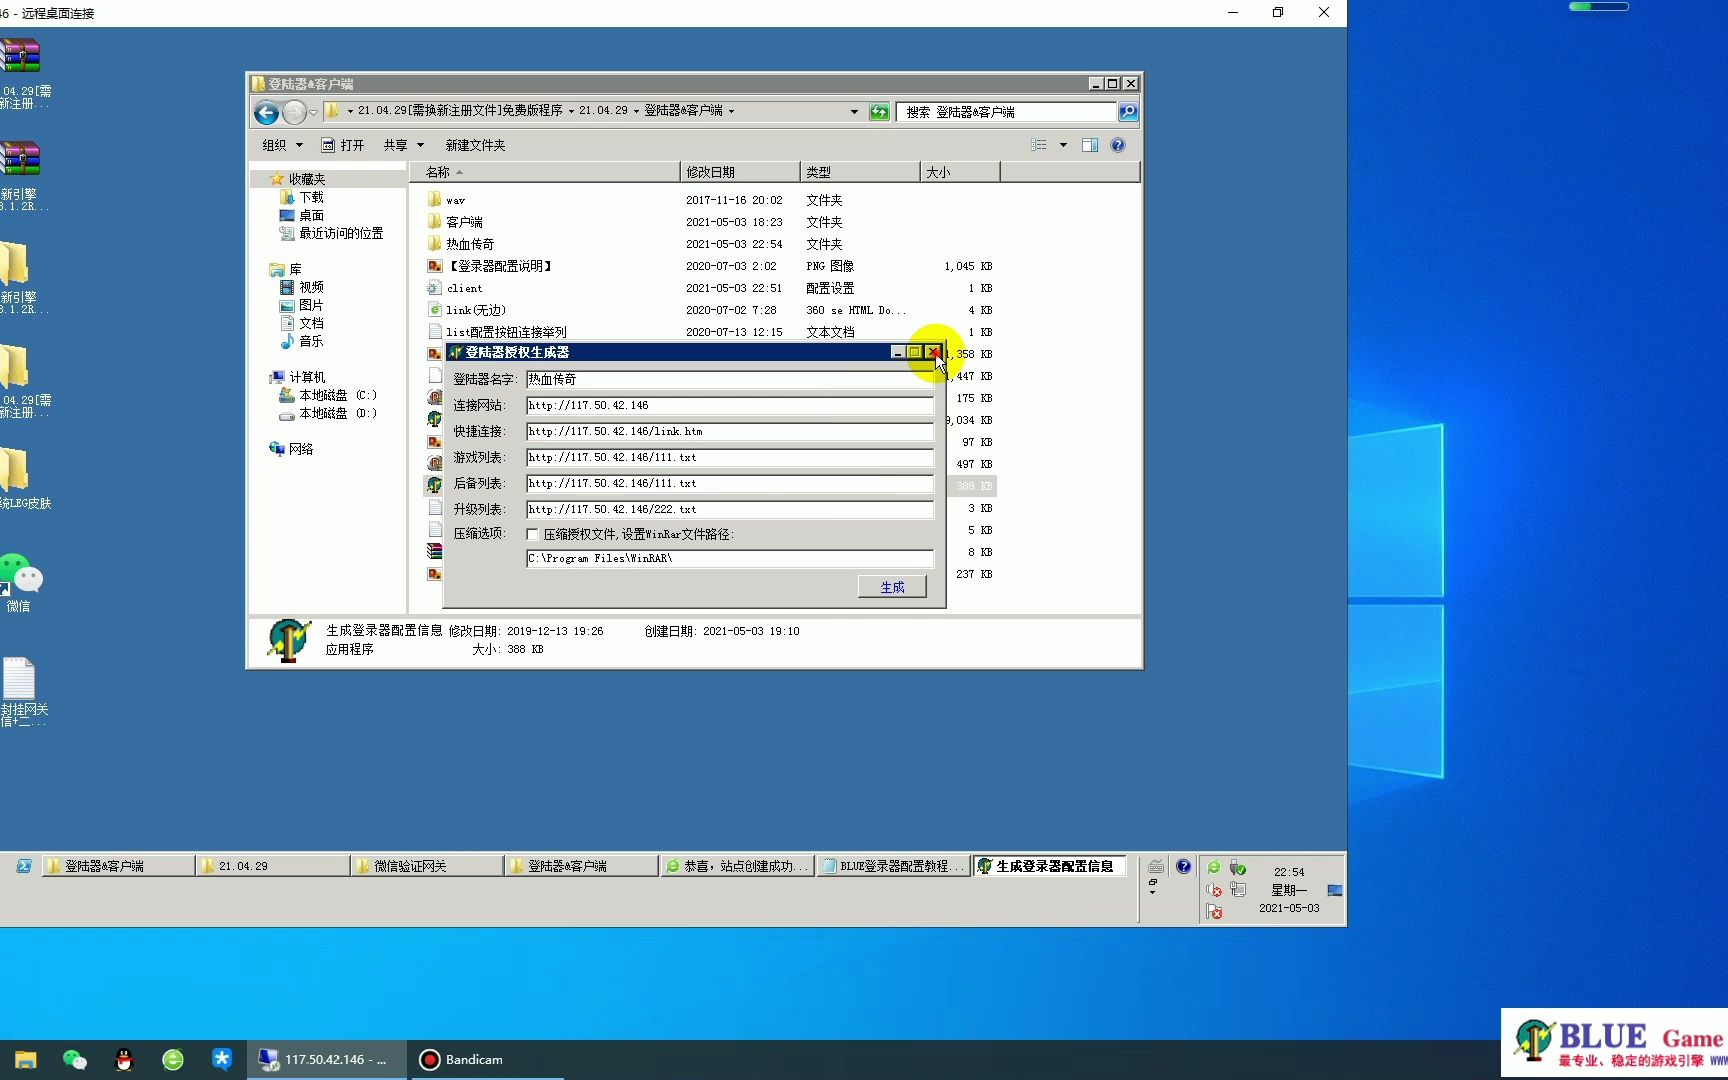Screen dimensions: 1728x1080
Task: Open the view options dropdown arrow
Action: click(x=1063, y=145)
